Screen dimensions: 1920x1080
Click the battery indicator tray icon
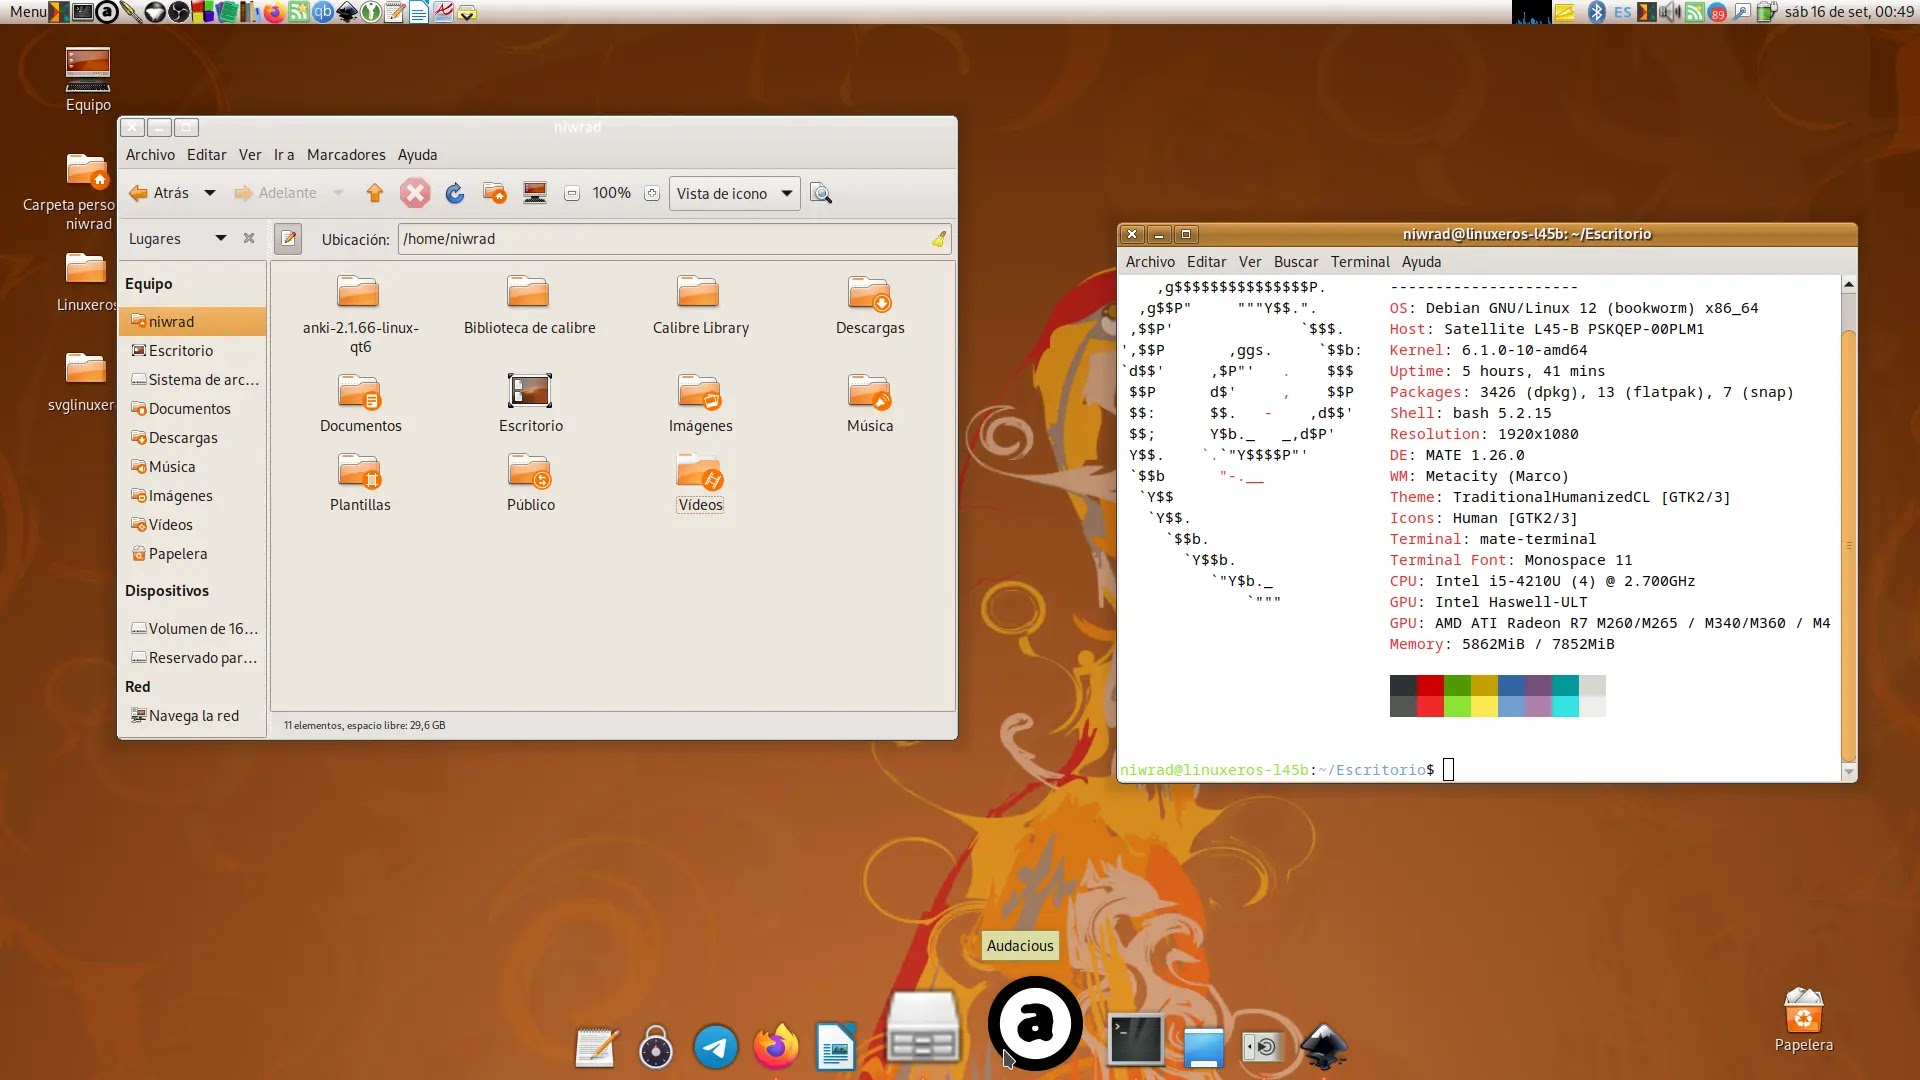point(1766,12)
